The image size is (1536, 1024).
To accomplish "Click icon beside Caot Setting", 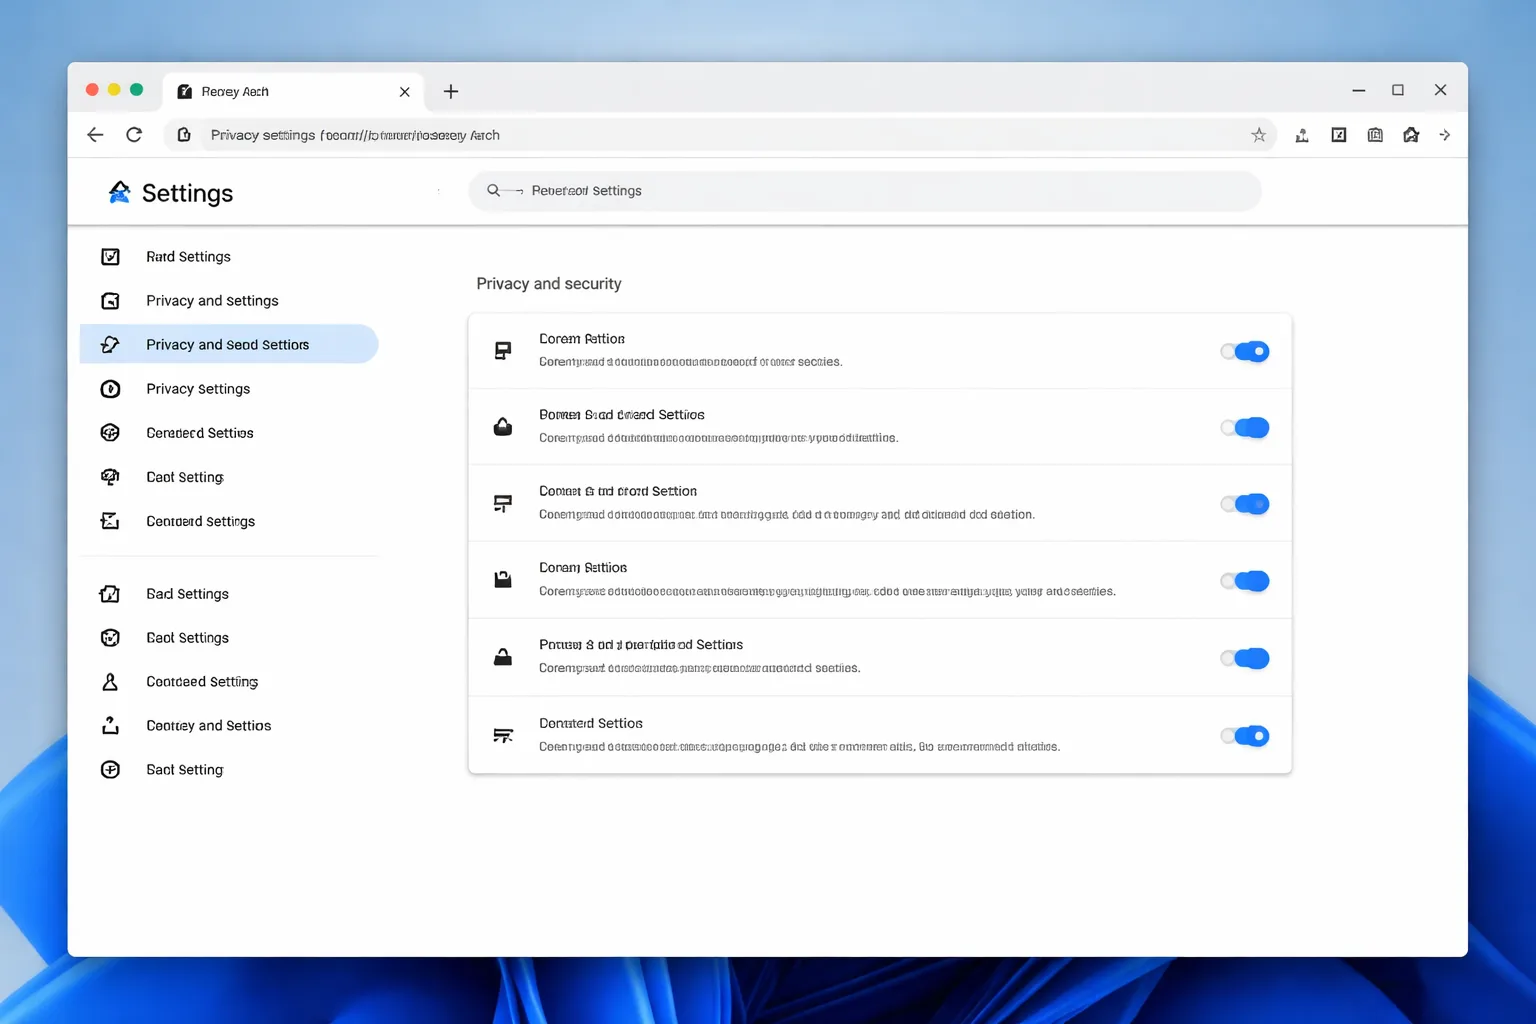I will coord(111,477).
